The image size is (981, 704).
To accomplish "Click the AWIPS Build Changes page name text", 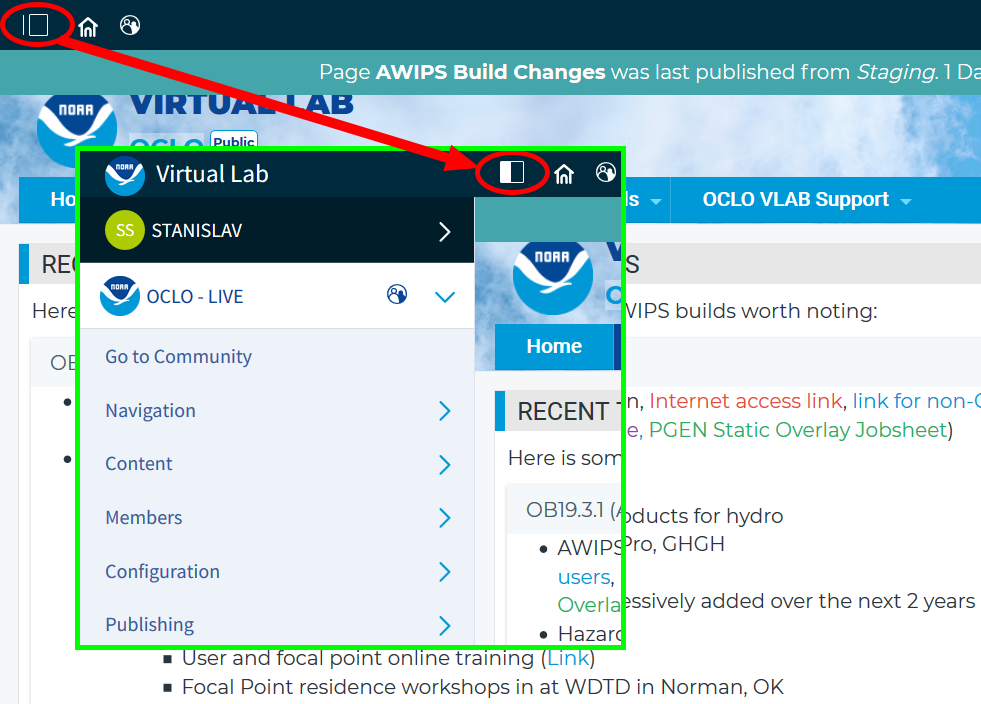I will [x=490, y=72].
